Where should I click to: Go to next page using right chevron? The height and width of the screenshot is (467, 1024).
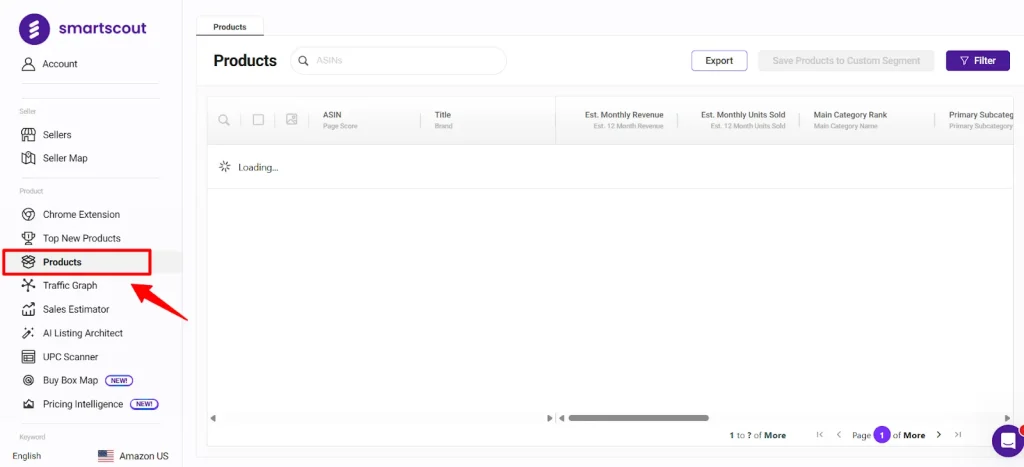[939, 435]
